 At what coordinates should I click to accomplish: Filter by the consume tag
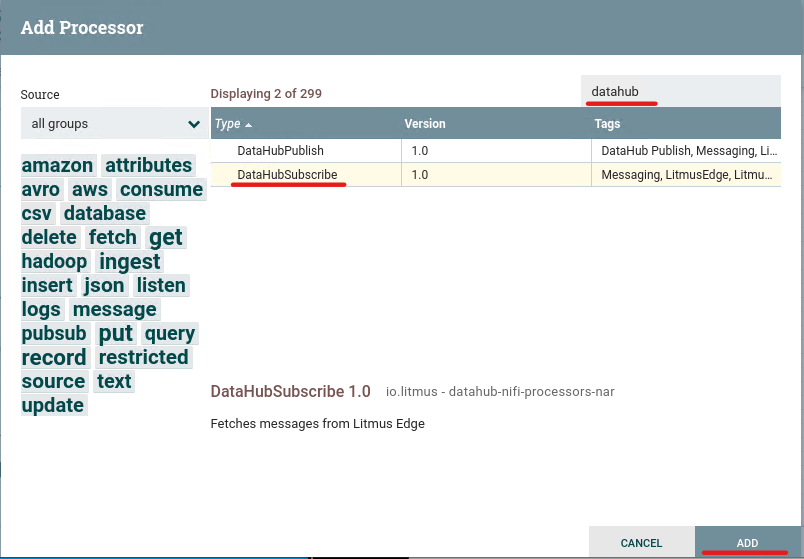coord(162,189)
